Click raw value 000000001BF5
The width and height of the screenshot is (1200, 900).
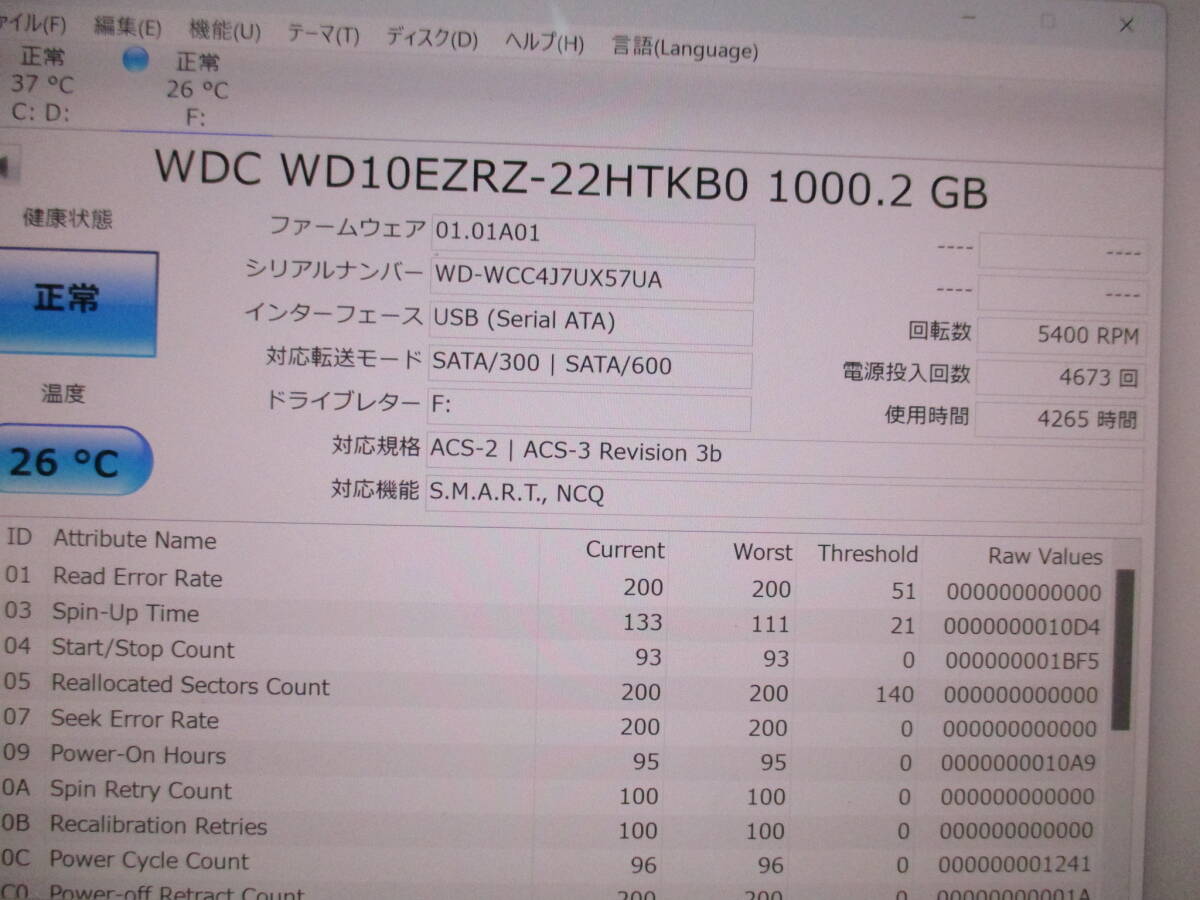pyautogui.click(x=1022, y=661)
